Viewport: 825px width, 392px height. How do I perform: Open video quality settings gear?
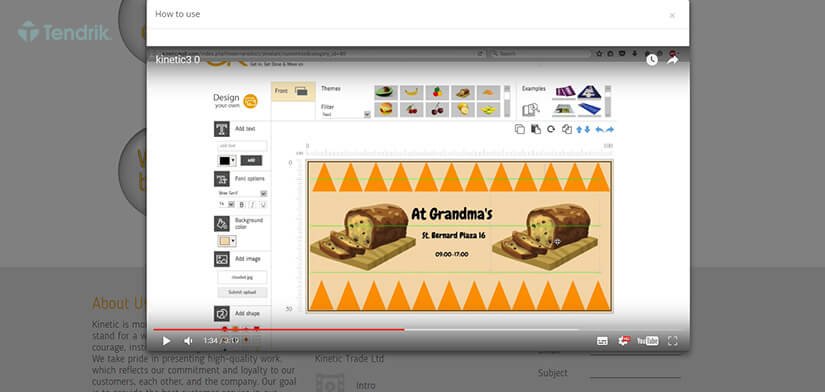click(x=624, y=340)
